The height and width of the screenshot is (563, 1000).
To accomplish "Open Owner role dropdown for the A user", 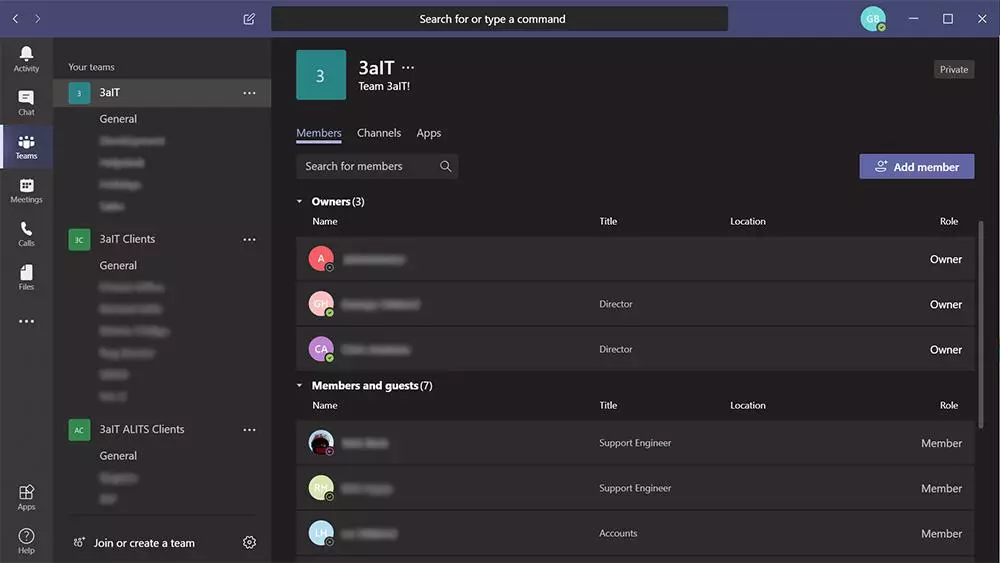I will pos(946,260).
